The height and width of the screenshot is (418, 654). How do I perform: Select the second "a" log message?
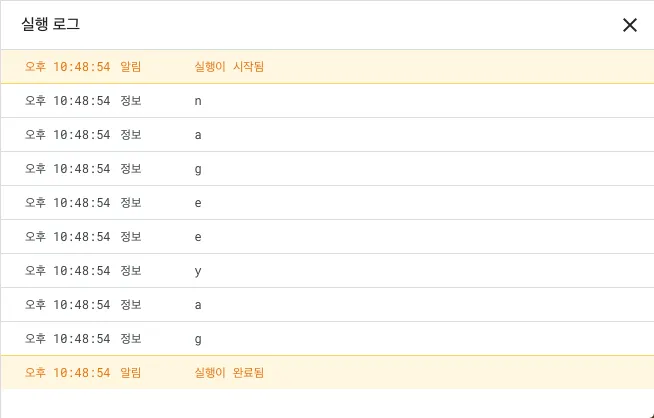click(x=199, y=305)
